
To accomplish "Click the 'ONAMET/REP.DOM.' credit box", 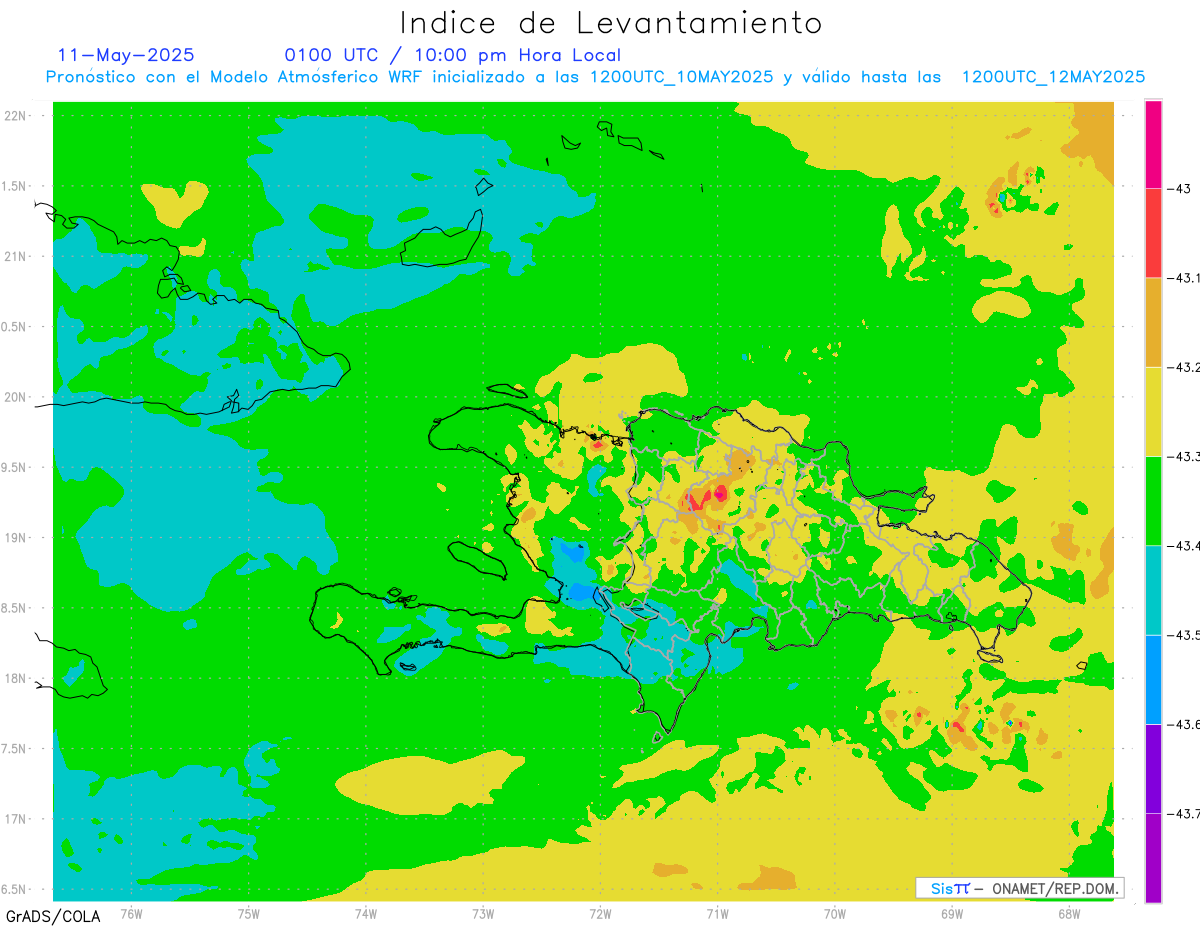I will click(x=1020, y=888).
